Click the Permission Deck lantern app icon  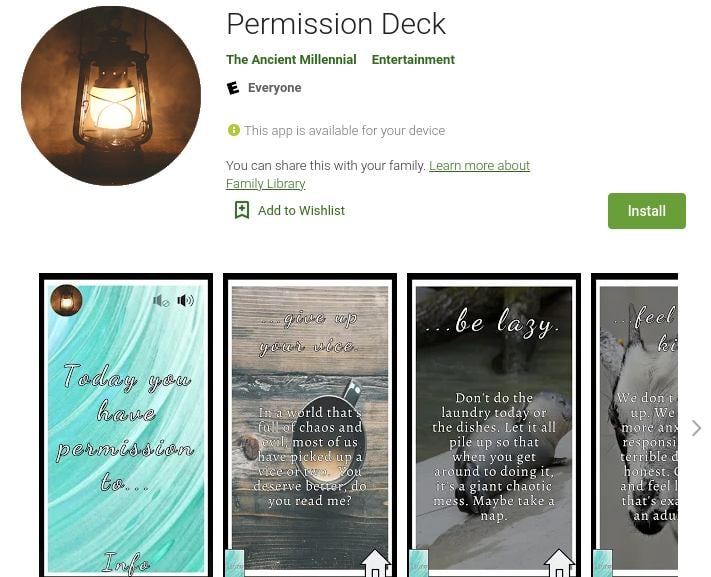tap(111, 96)
